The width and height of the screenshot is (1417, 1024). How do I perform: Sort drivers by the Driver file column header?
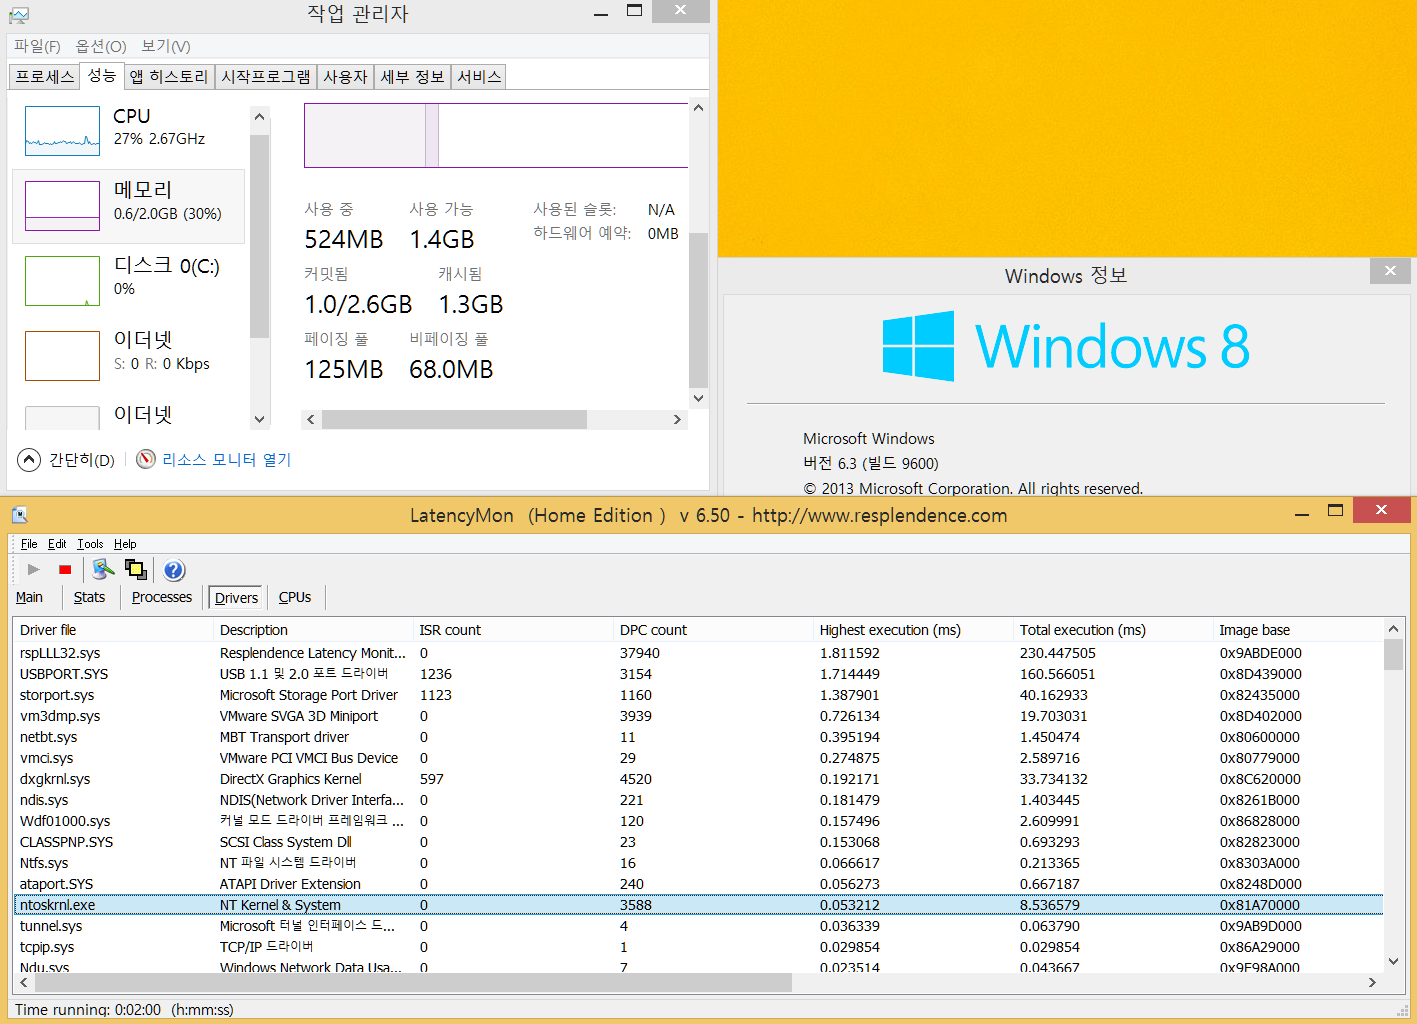[113, 630]
